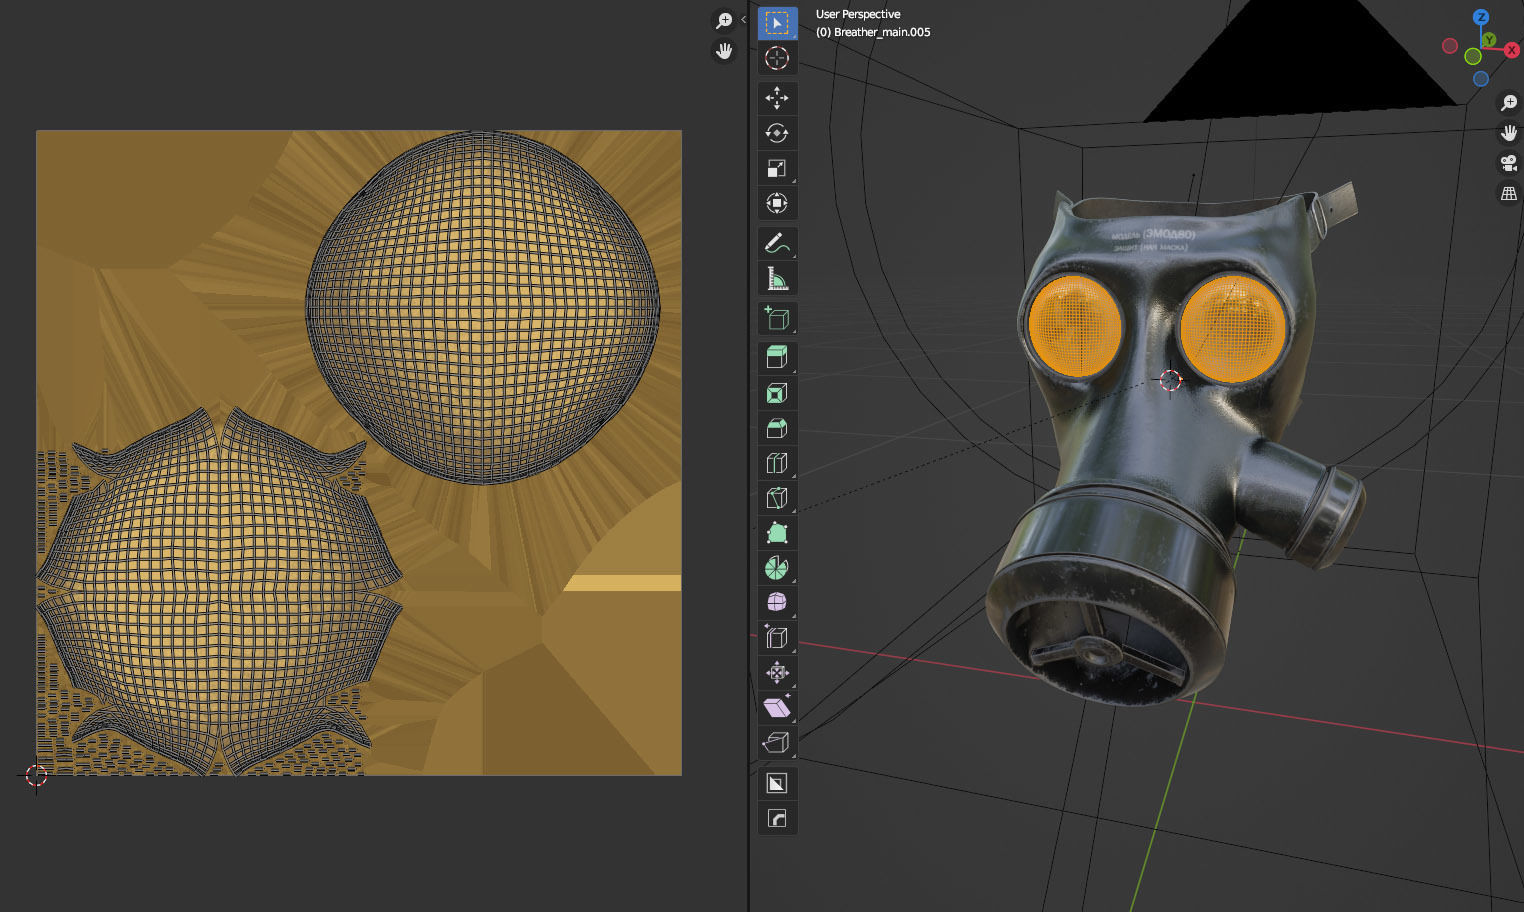Select the Smooth vertices tool
1524x912 pixels.
coord(777,602)
